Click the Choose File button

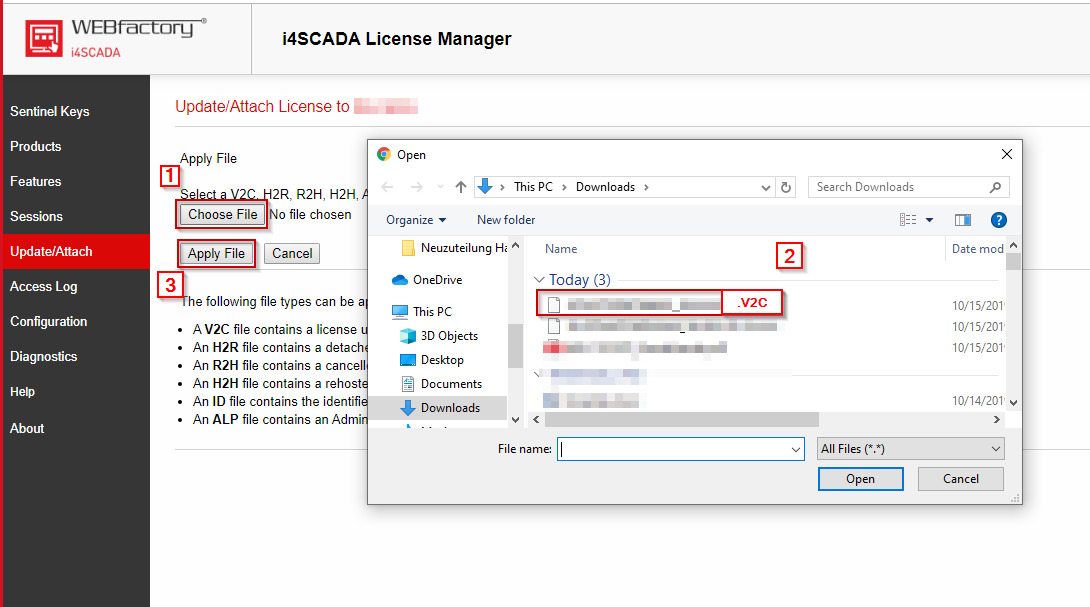pos(222,214)
